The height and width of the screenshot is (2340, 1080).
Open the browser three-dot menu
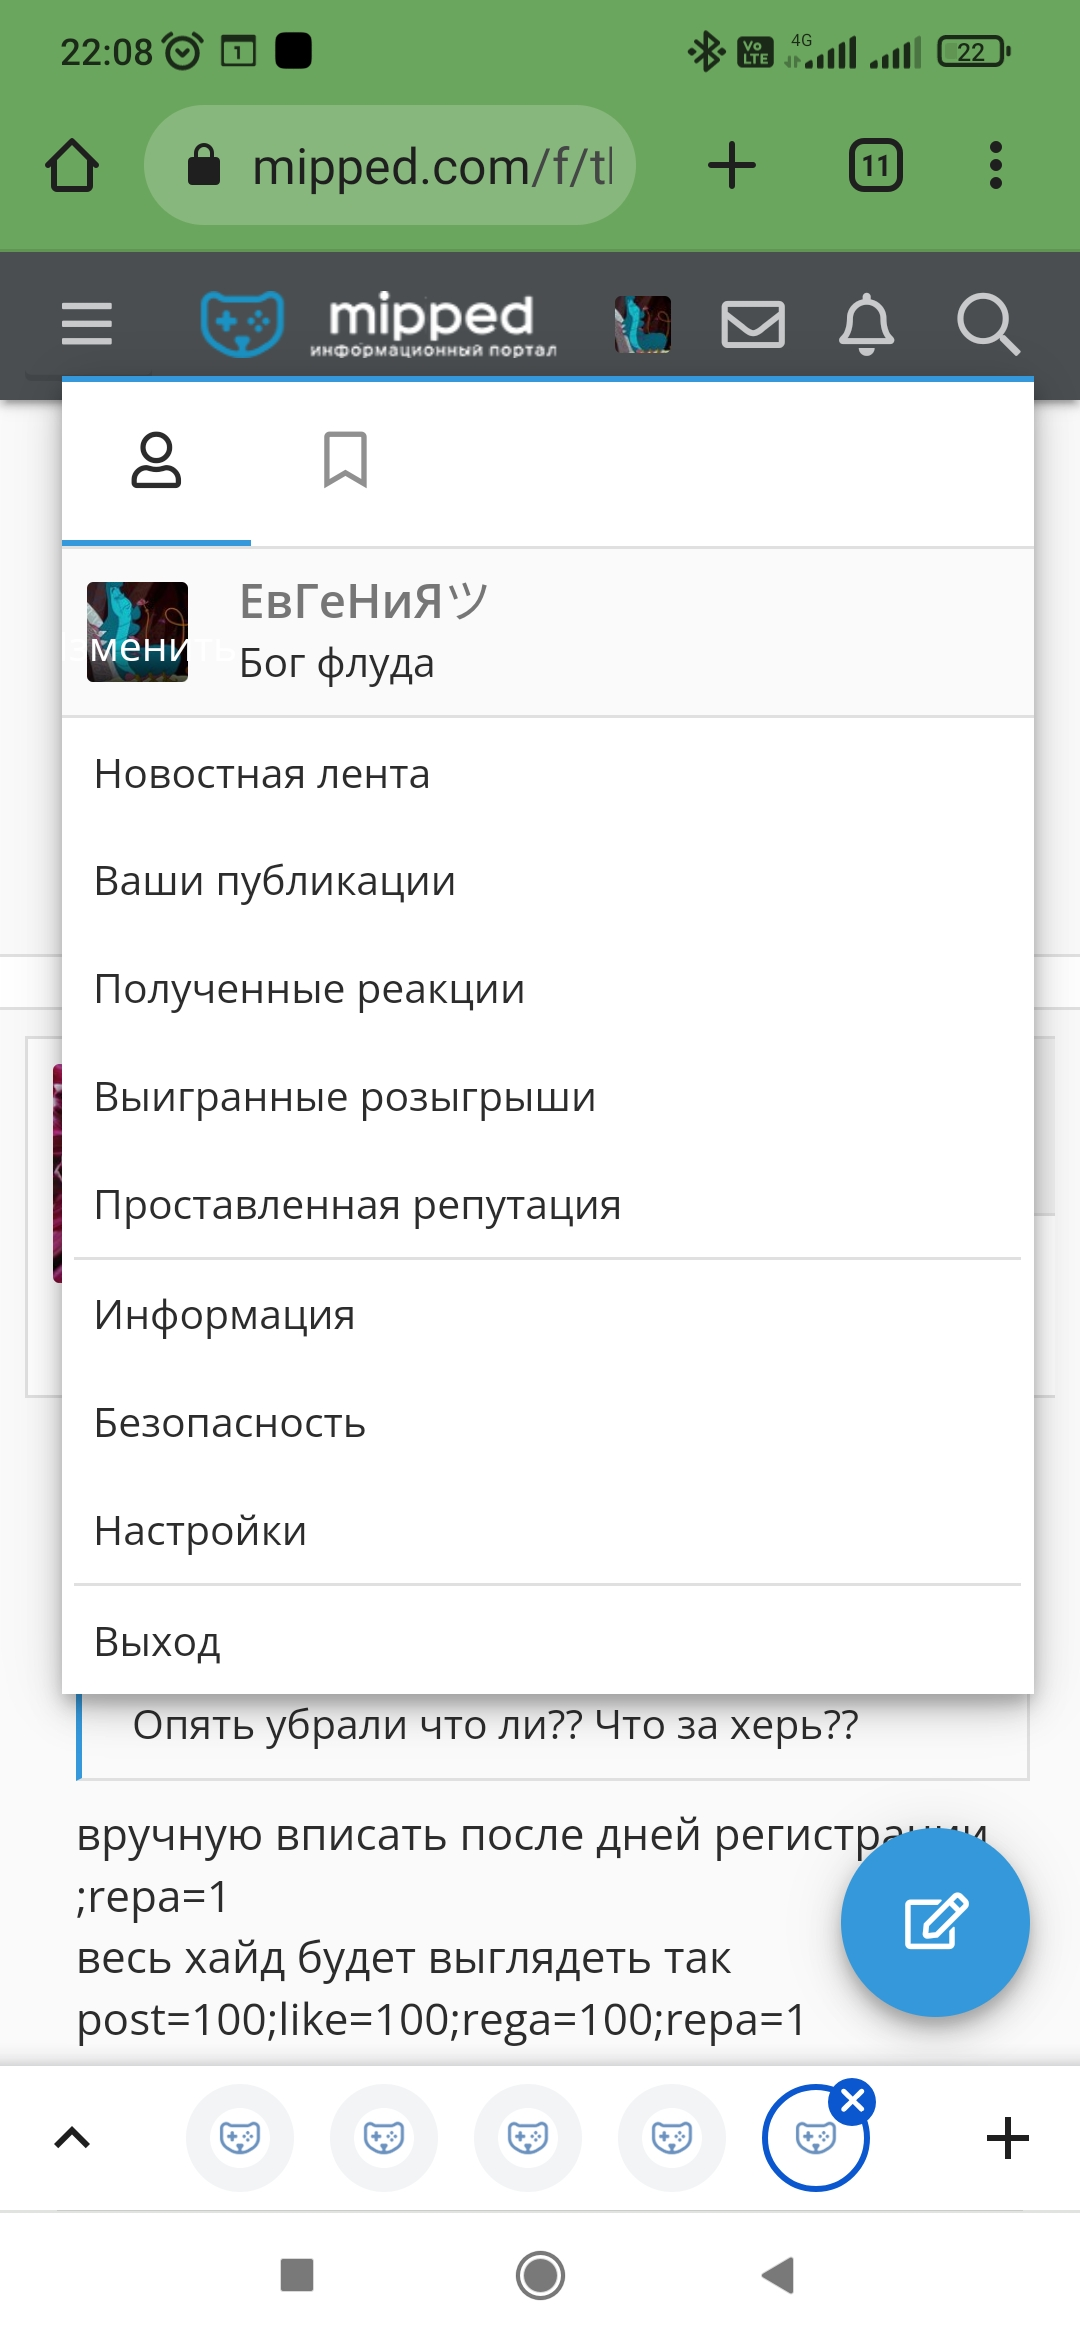click(x=995, y=165)
